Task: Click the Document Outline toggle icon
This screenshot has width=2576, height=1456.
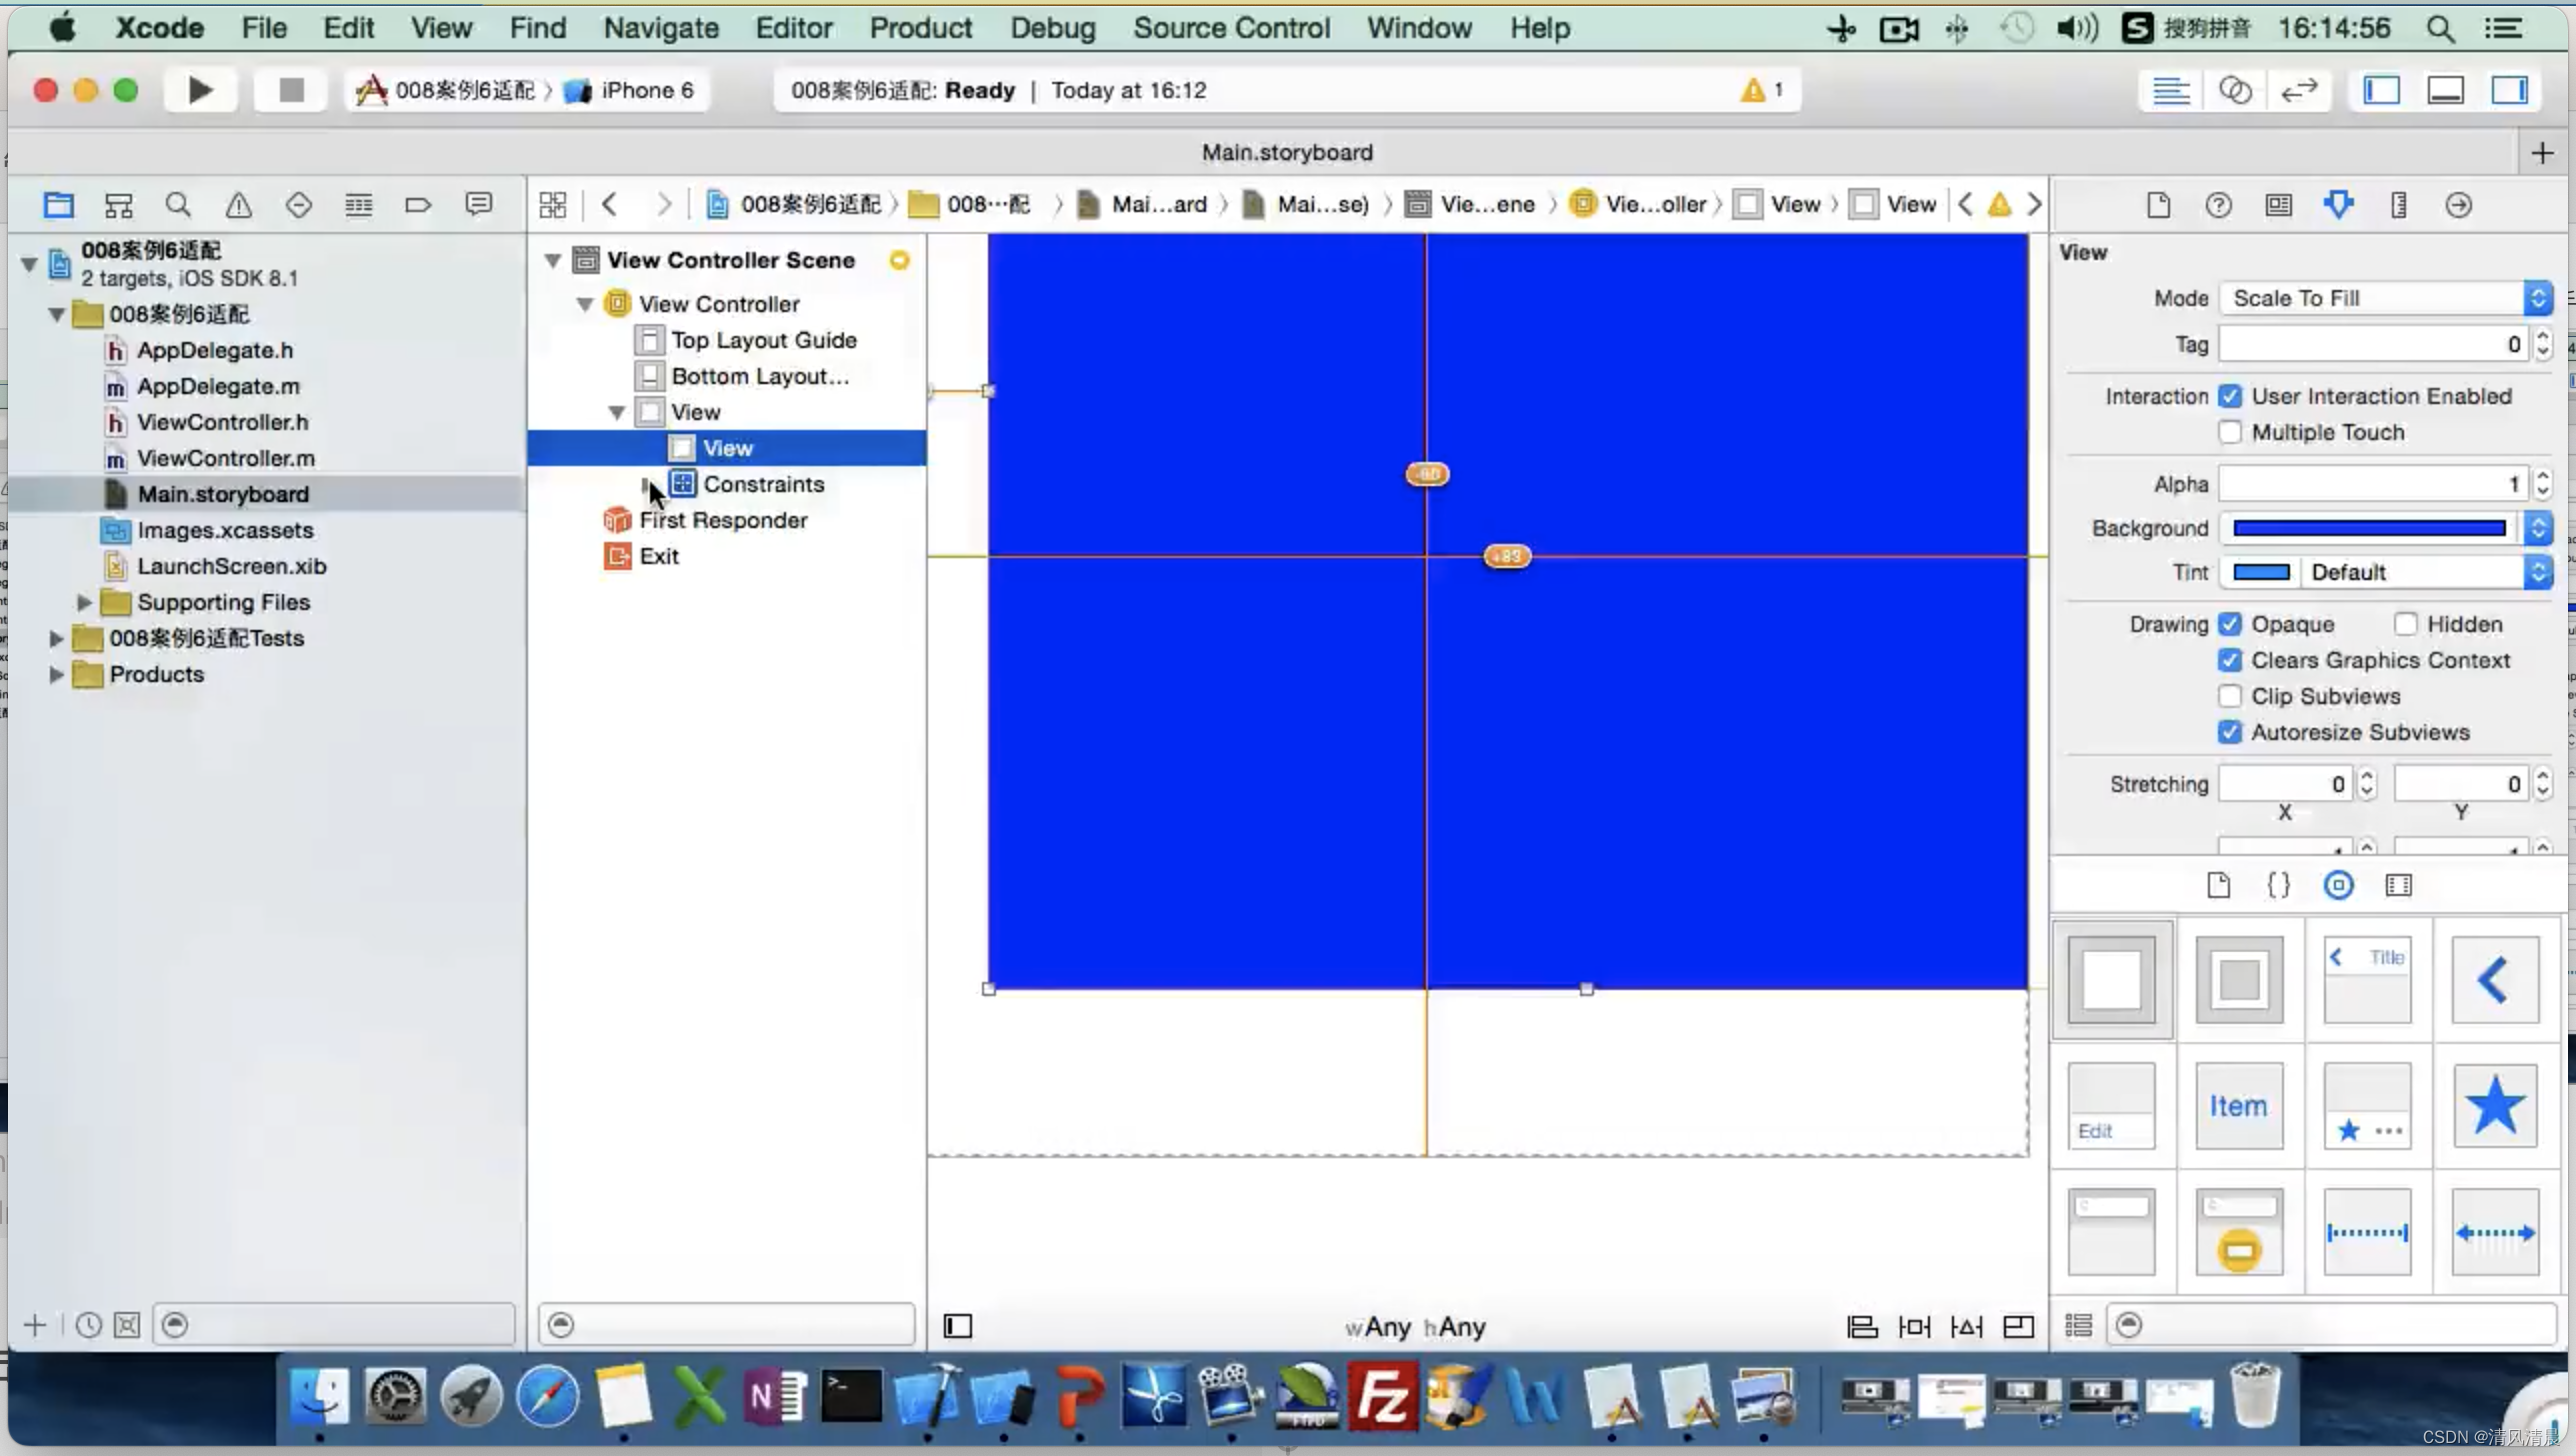Action: tap(957, 1325)
